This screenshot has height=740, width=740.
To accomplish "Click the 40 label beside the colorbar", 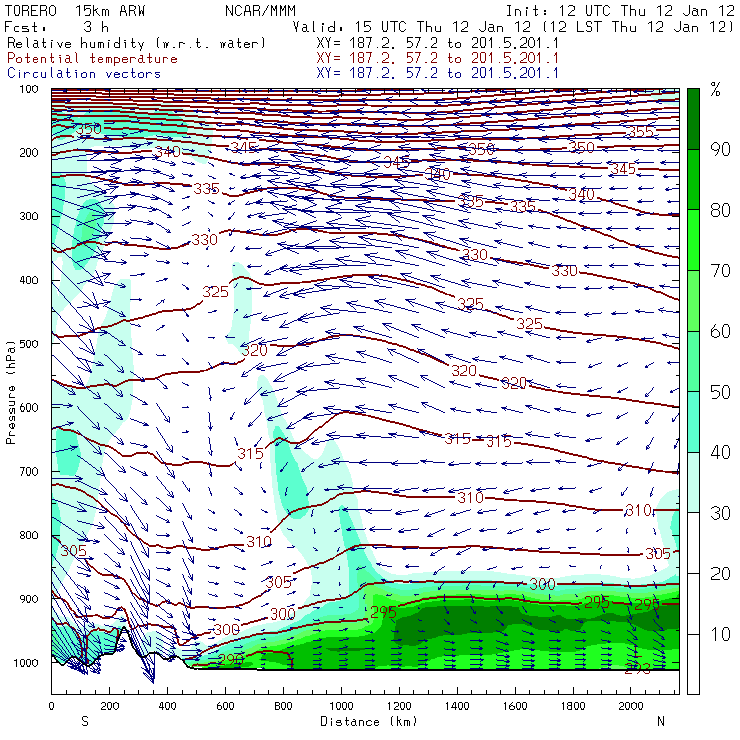I will [721, 453].
